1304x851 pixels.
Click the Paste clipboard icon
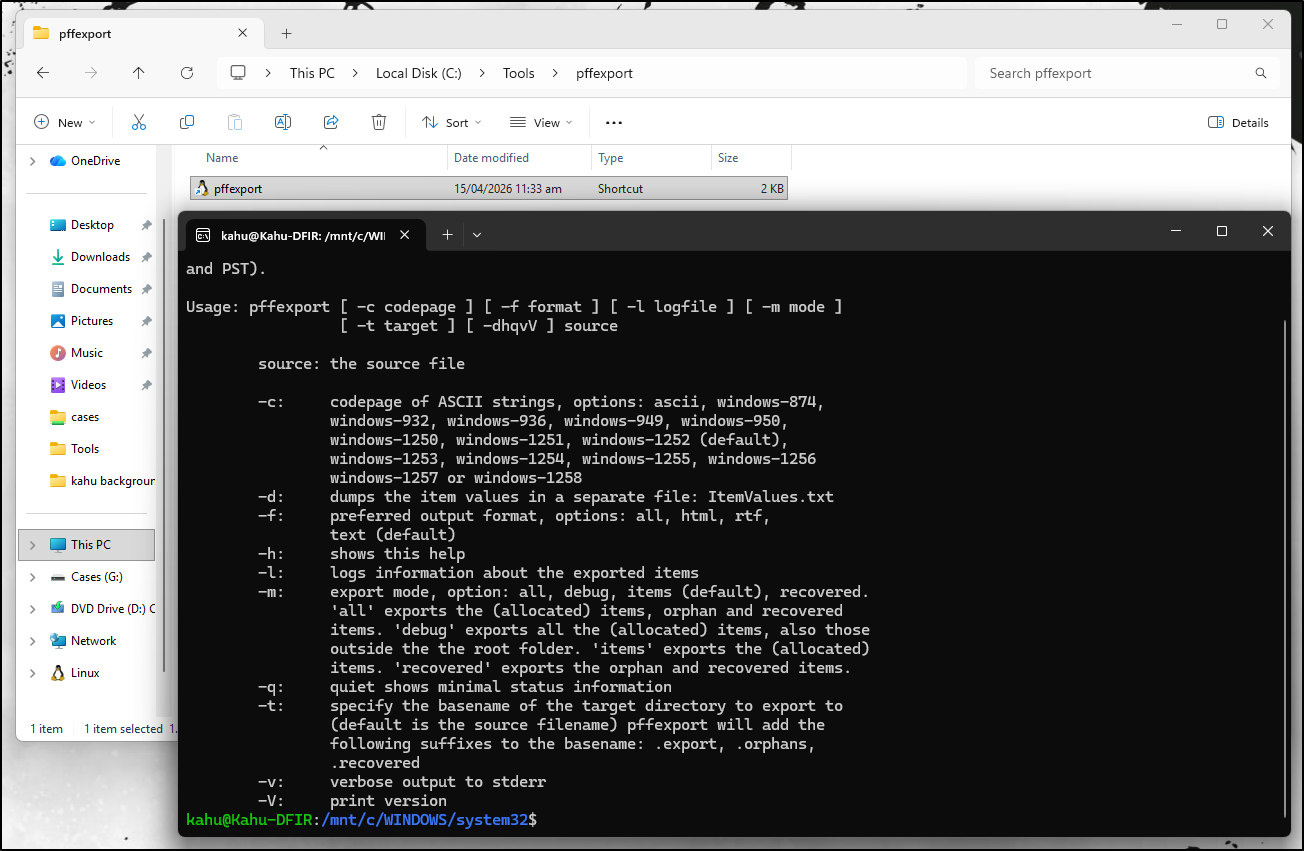235,122
